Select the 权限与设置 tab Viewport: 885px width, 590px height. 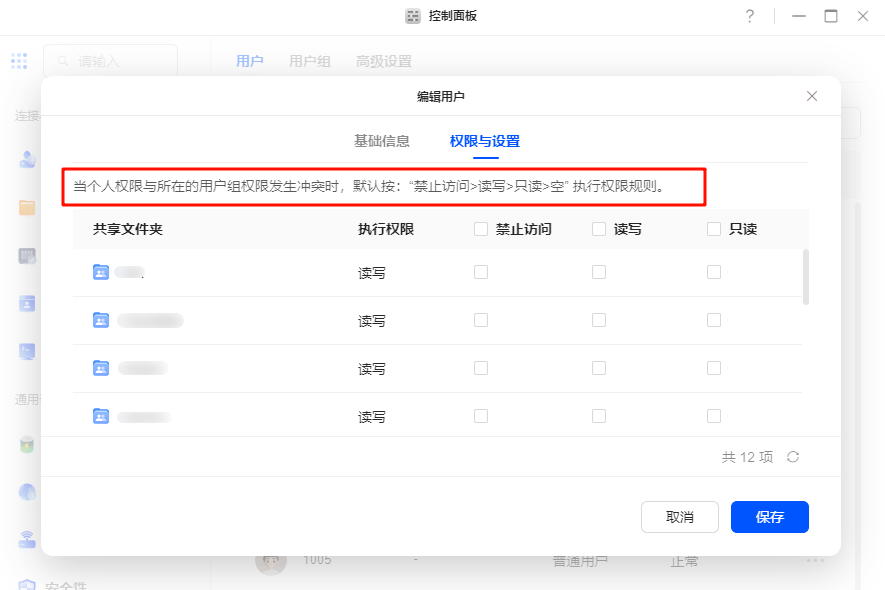coord(485,141)
